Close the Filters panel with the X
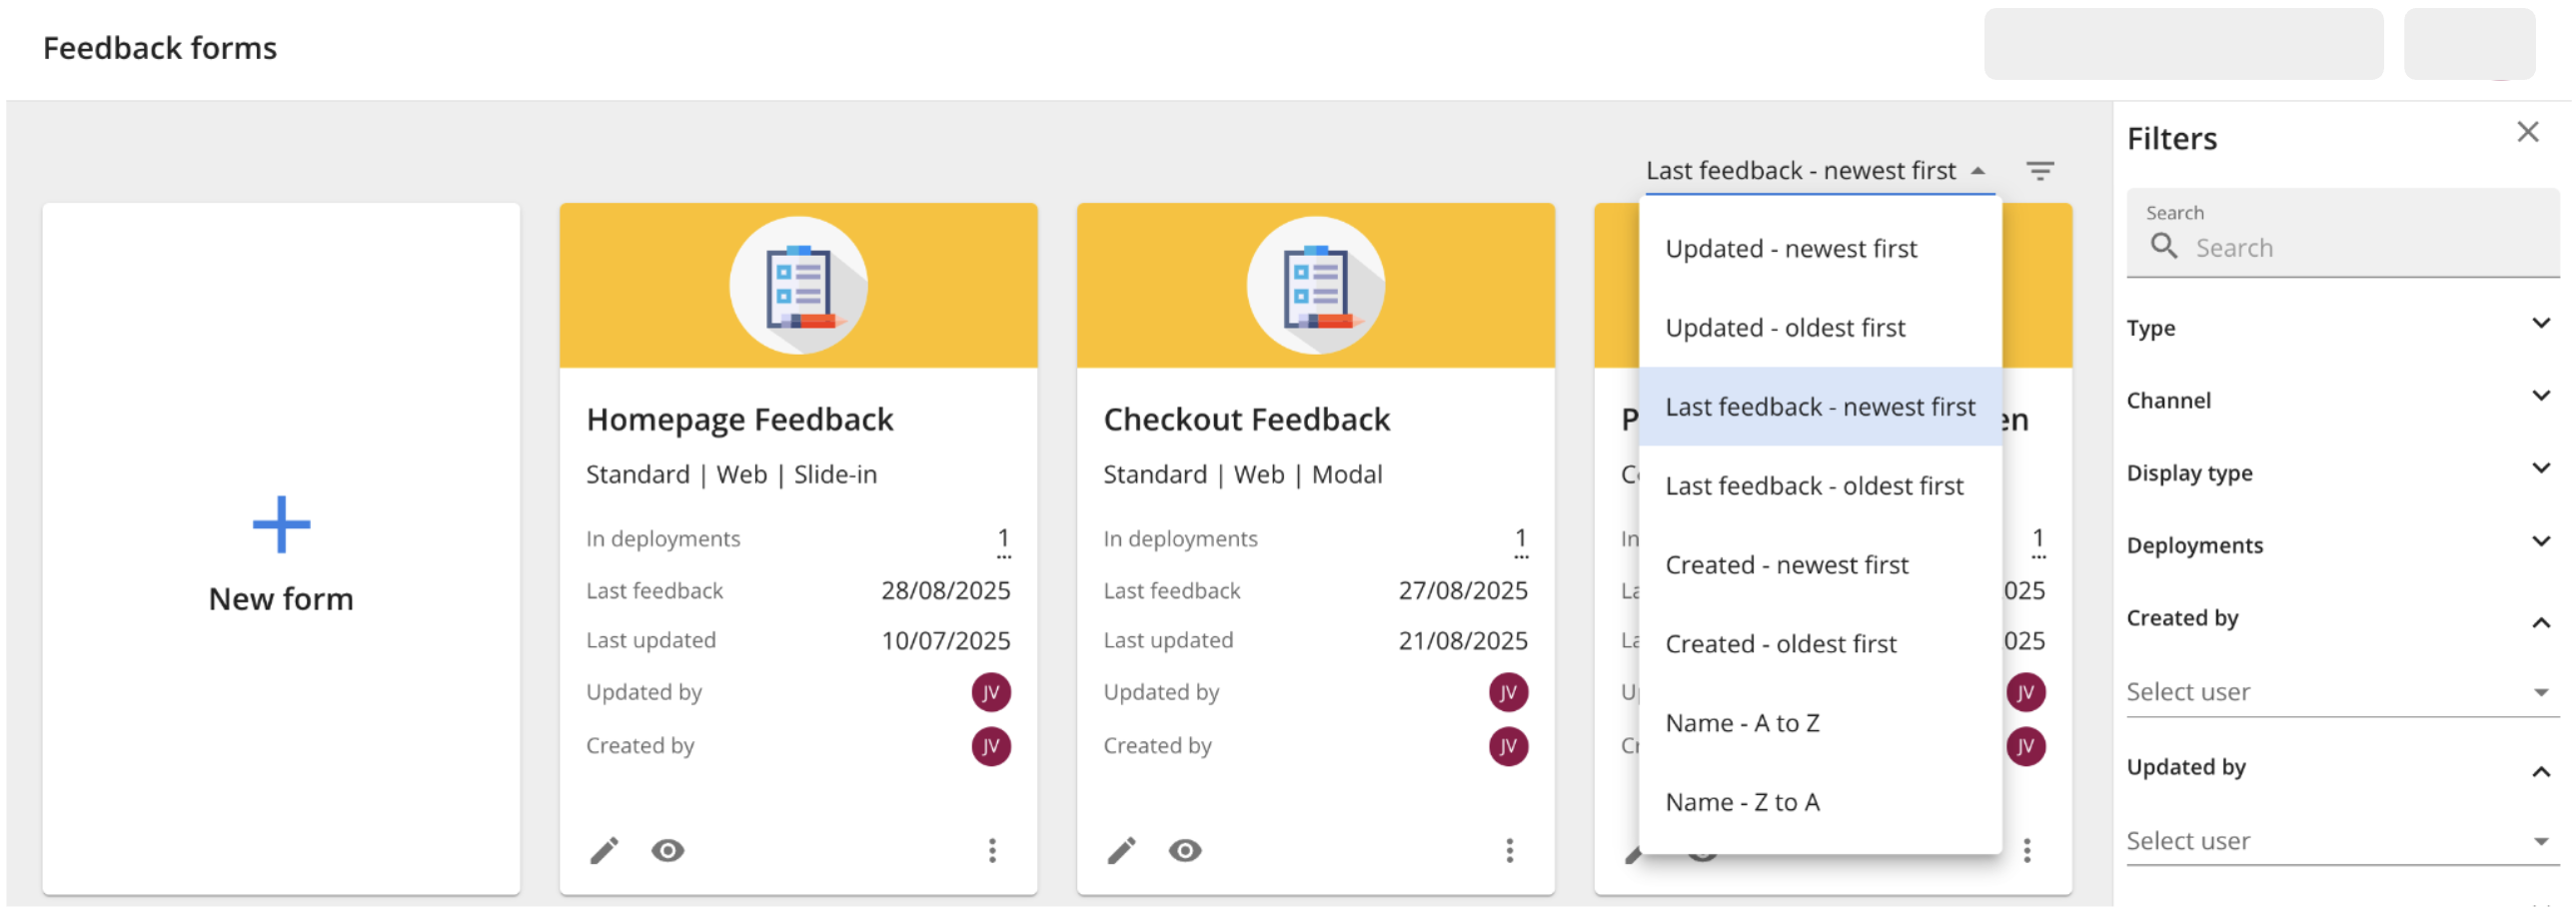 click(2529, 131)
